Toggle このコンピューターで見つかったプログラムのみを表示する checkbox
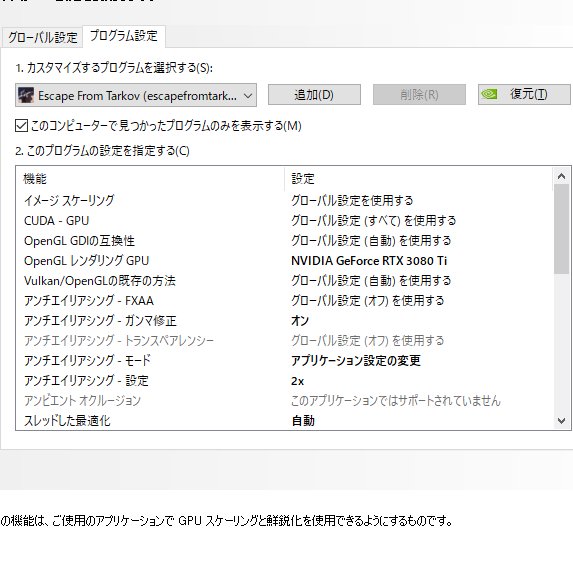Viewport: 573px width, 573px height. [22, 126]
